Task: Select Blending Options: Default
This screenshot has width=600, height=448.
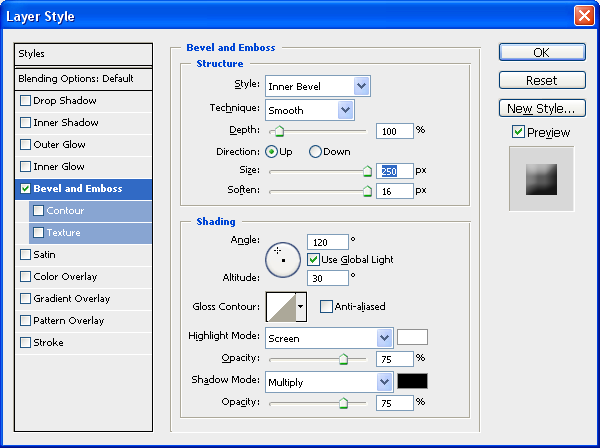Action: point(83,79)
